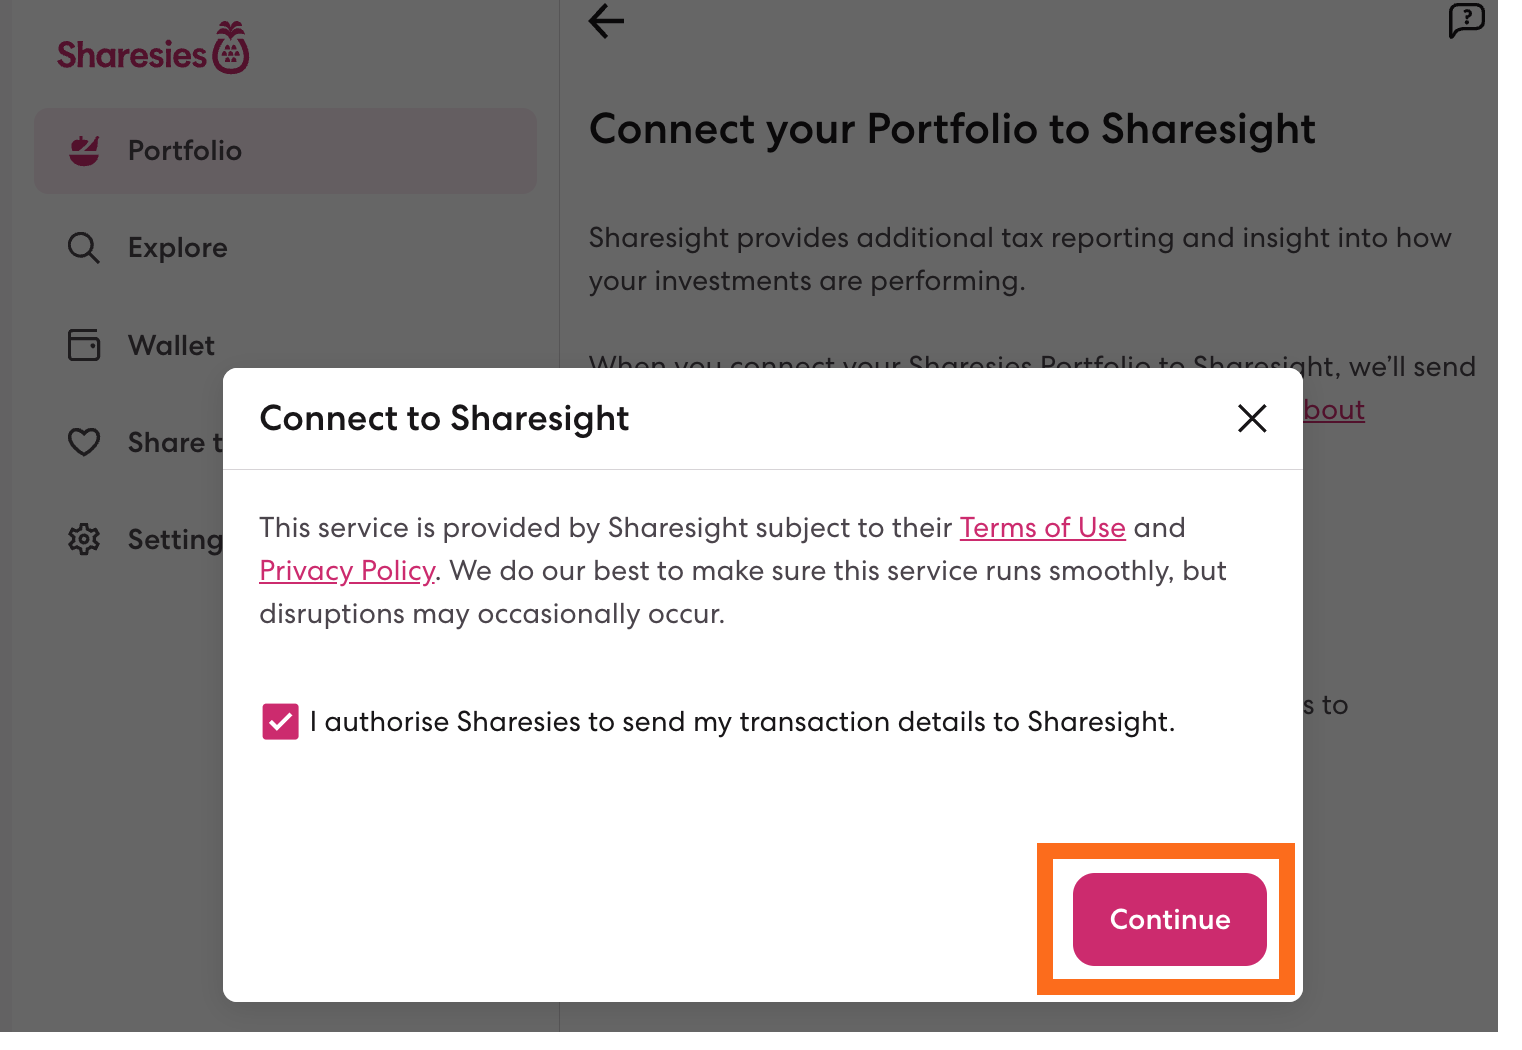The width and height of the screenshot is (1522, 1050).
Task: Open the Privacy Policy link
Action: click(x=346, y=570)
